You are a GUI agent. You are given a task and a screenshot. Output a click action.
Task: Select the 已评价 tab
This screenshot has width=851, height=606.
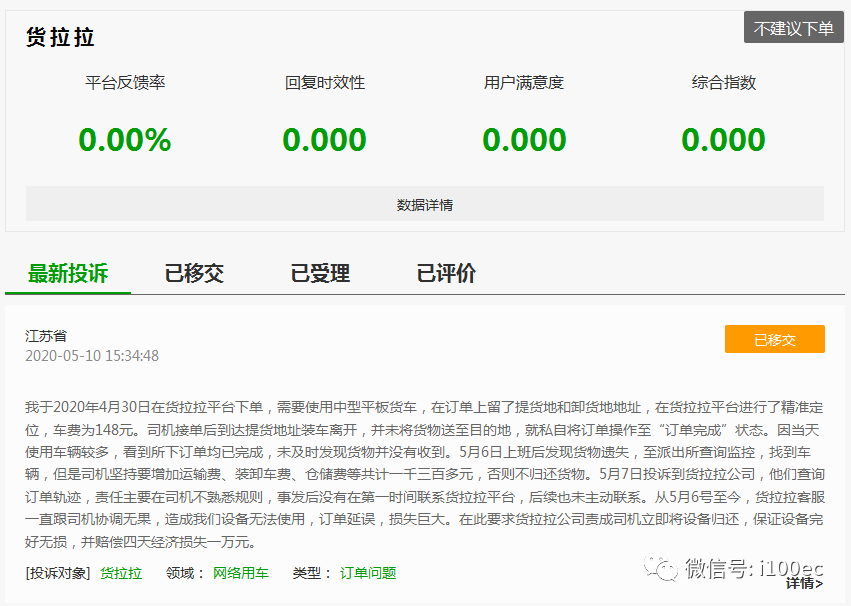coord(446,273)
